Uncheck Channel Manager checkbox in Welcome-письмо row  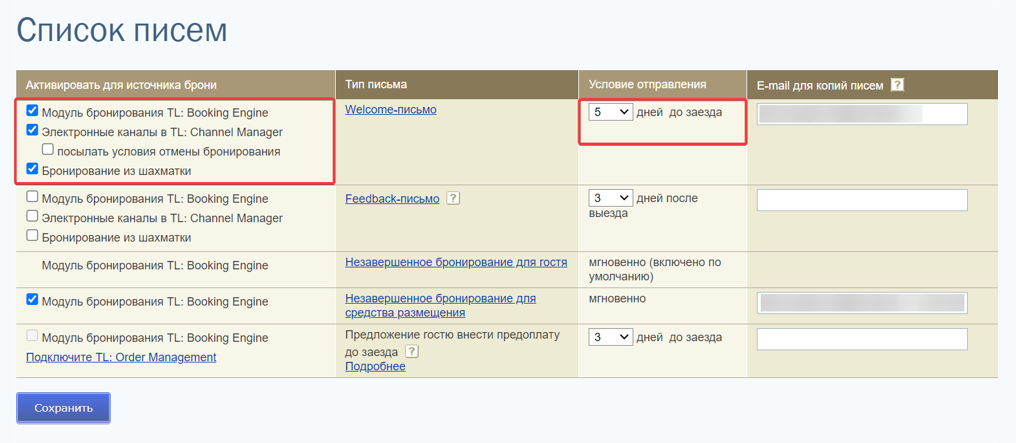(x=32, y=131)
